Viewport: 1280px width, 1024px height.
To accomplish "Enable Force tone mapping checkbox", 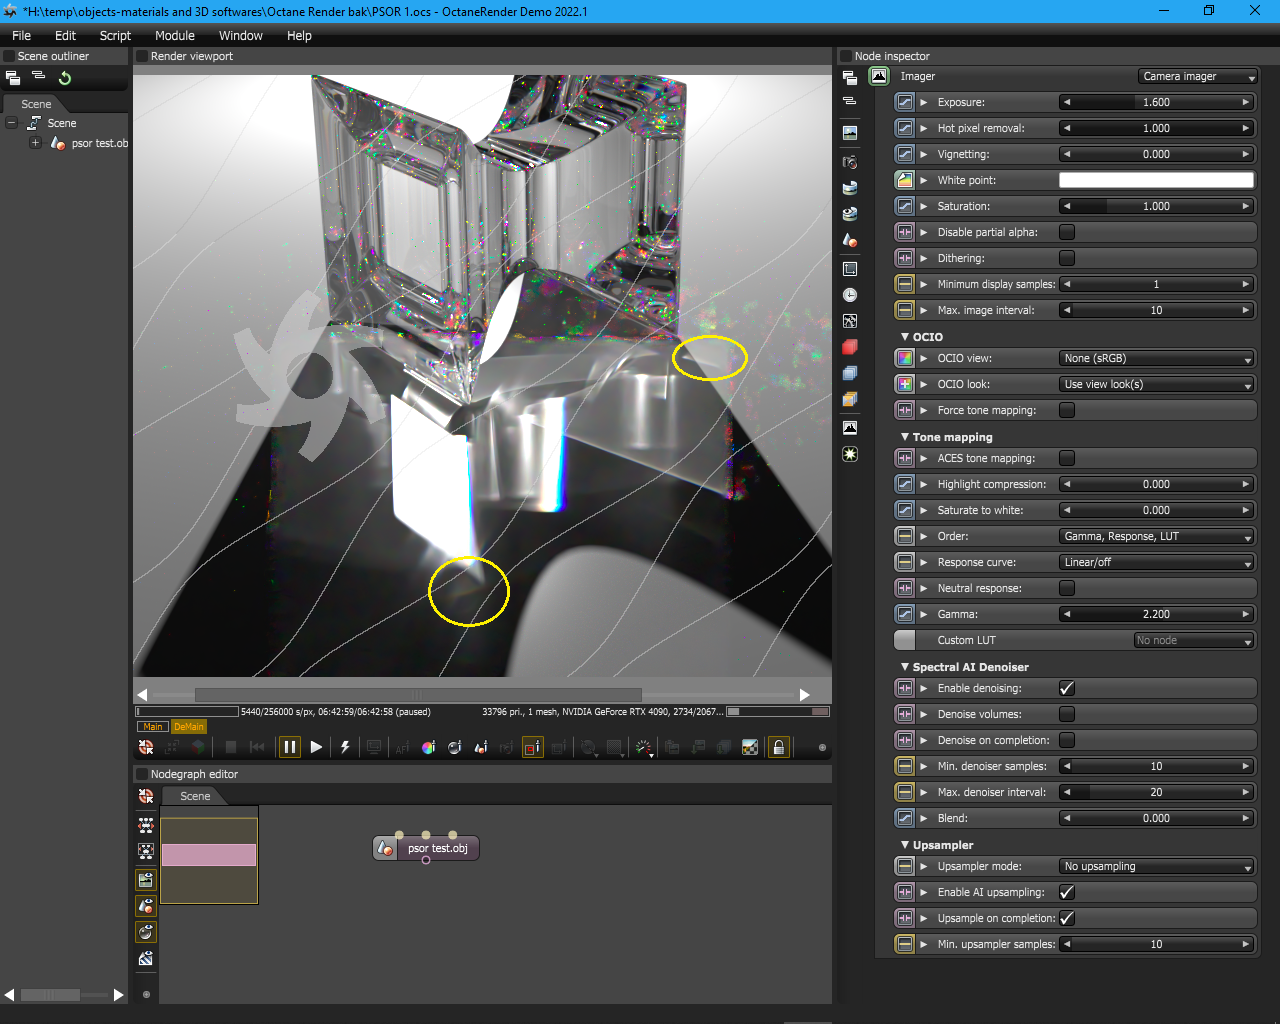I will point(1067,410).
